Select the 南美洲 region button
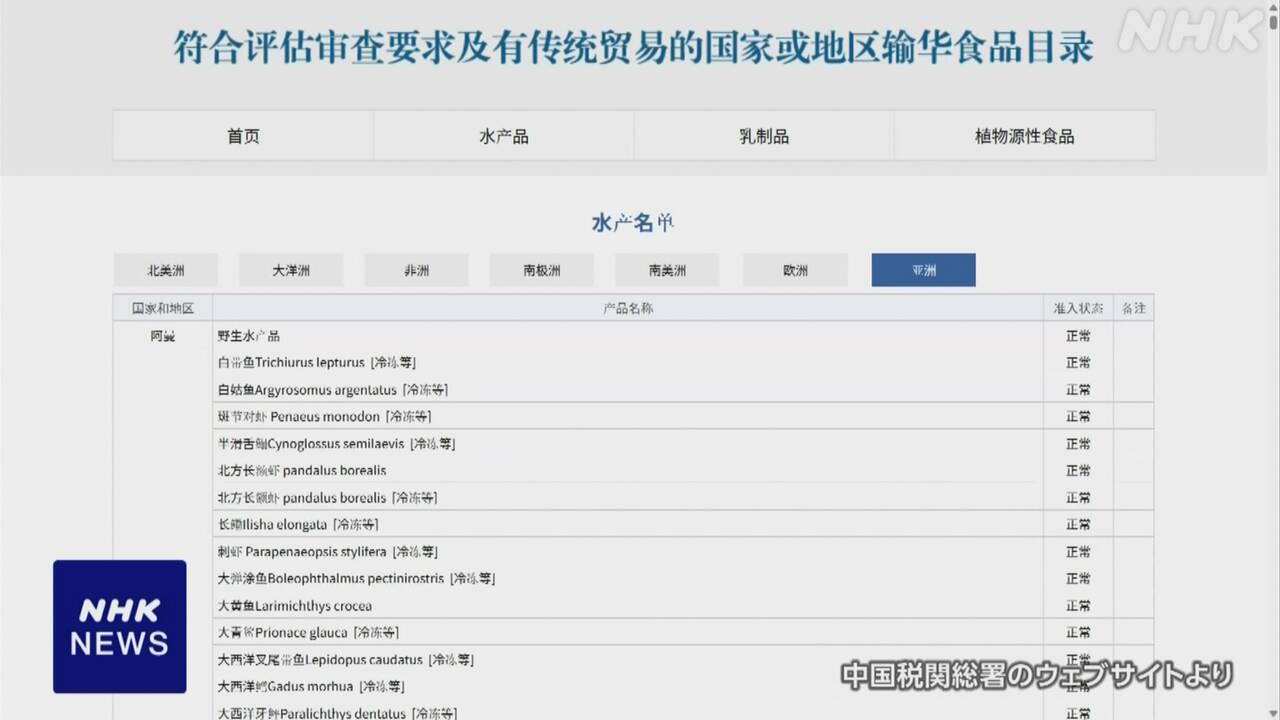 click(x=667, y=270)
